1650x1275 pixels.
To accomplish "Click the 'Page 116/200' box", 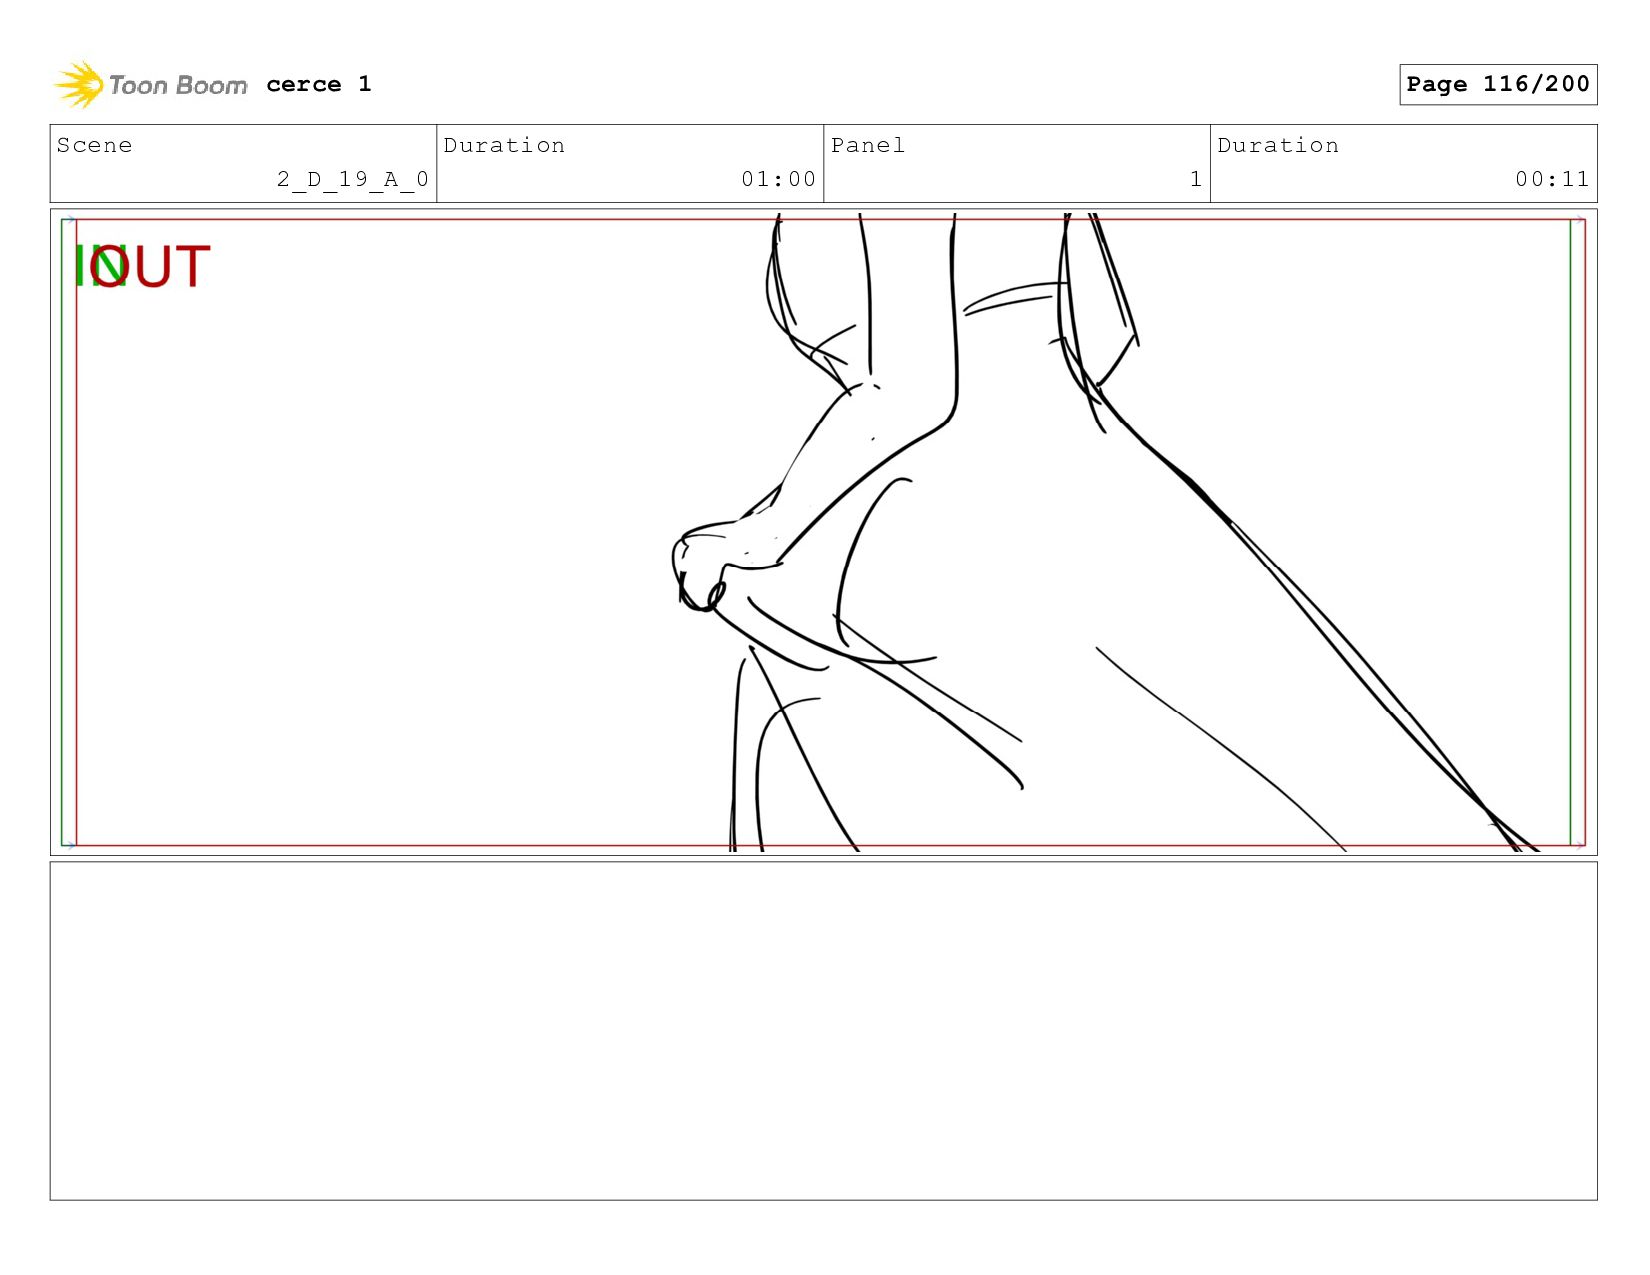I will 1498,84.
